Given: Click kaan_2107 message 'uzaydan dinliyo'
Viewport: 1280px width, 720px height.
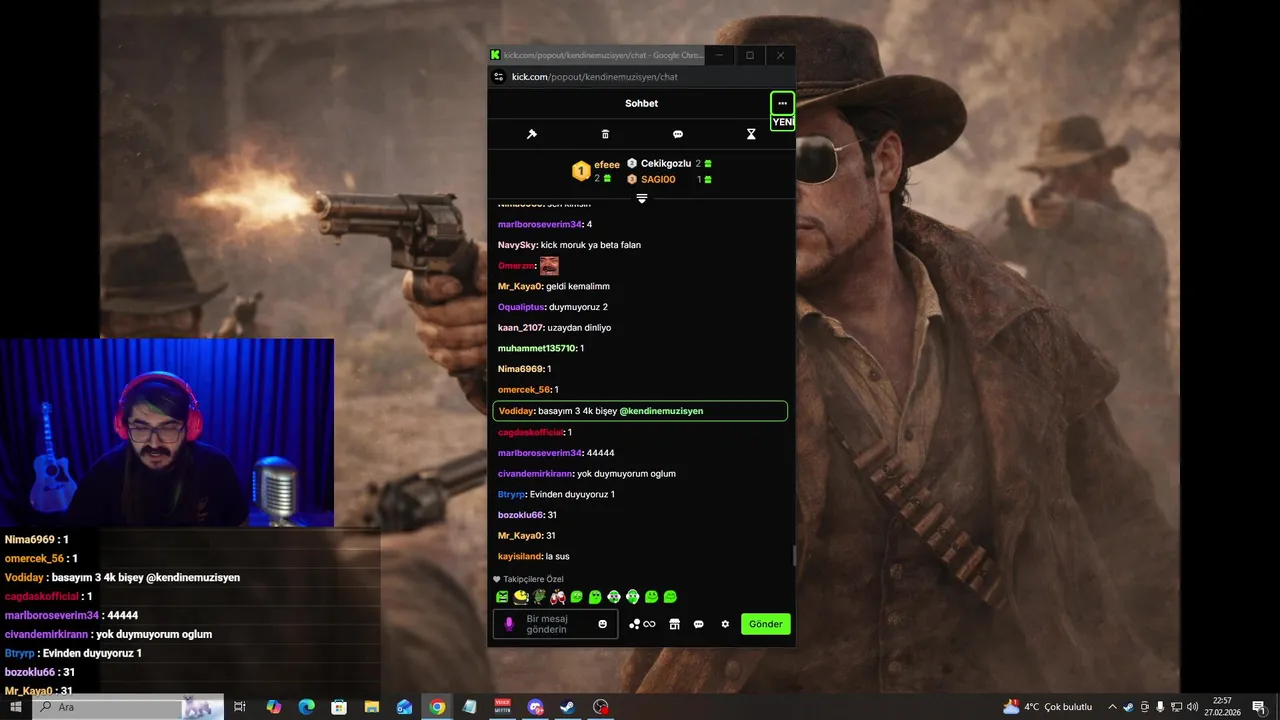Looking at the screenshot, I should (580, 328).
